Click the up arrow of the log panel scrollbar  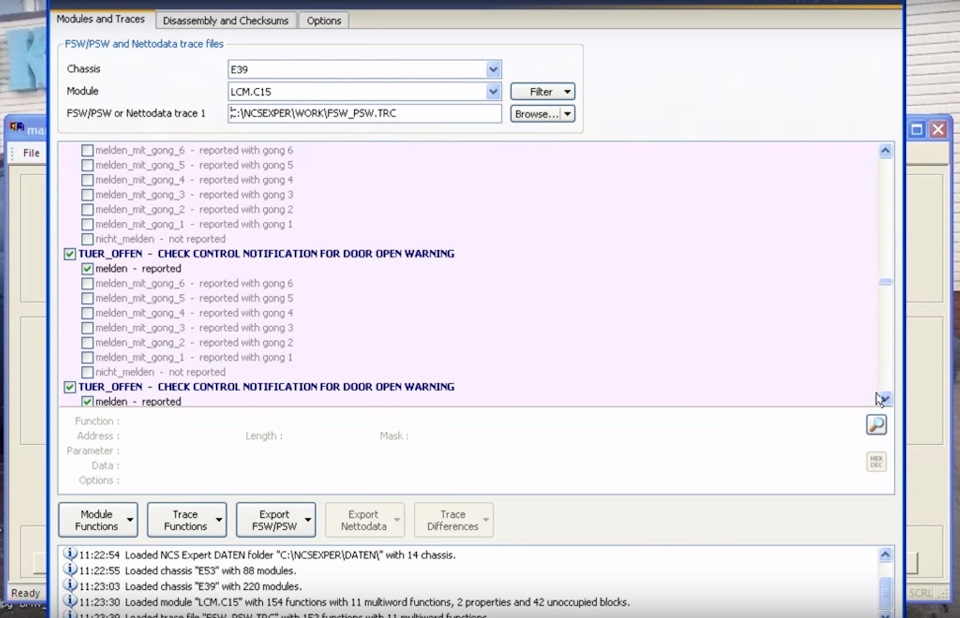pyautogui.click(x=885, y=555)
